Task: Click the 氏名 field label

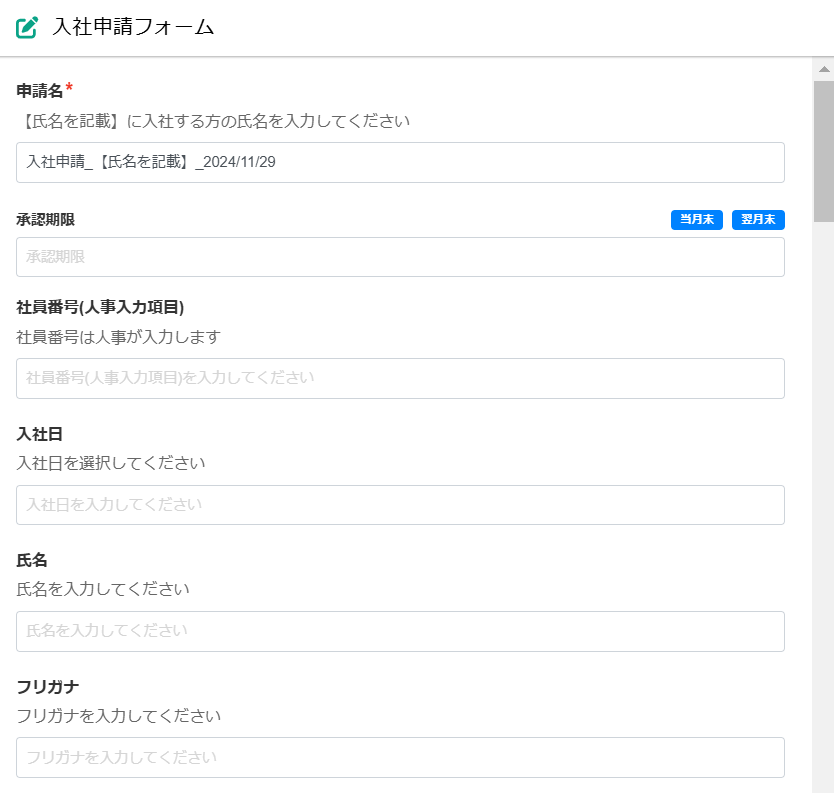Action: [32, 560]
